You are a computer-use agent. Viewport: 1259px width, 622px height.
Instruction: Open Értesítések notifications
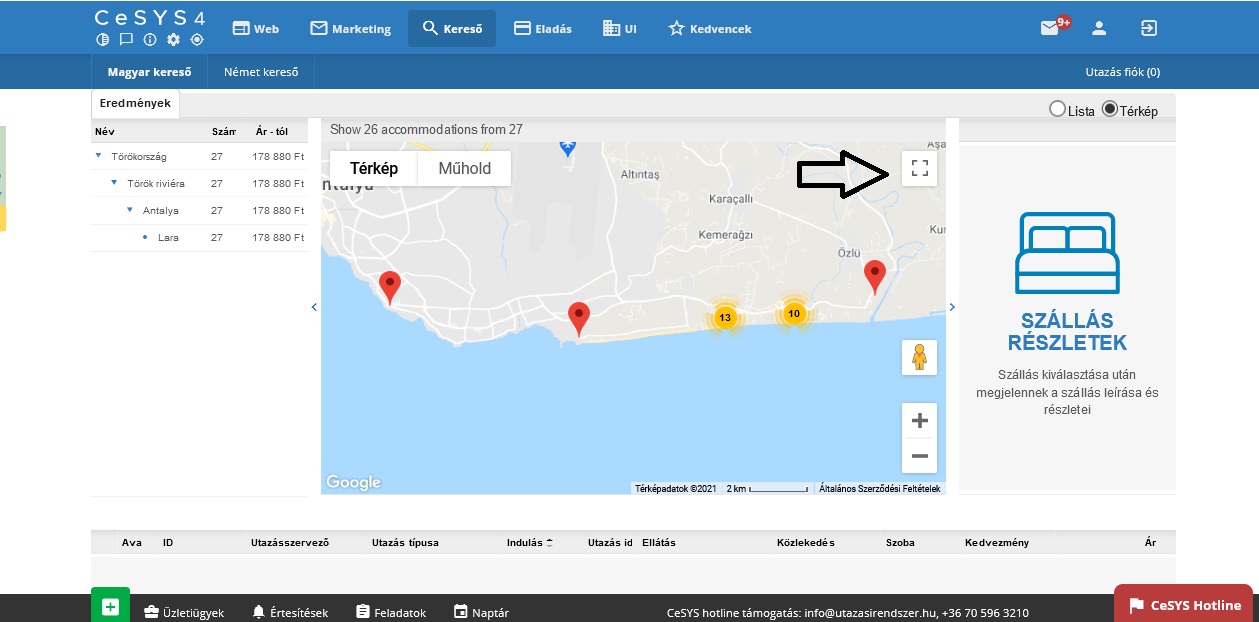pyautogui.click(x=290, y=612)
